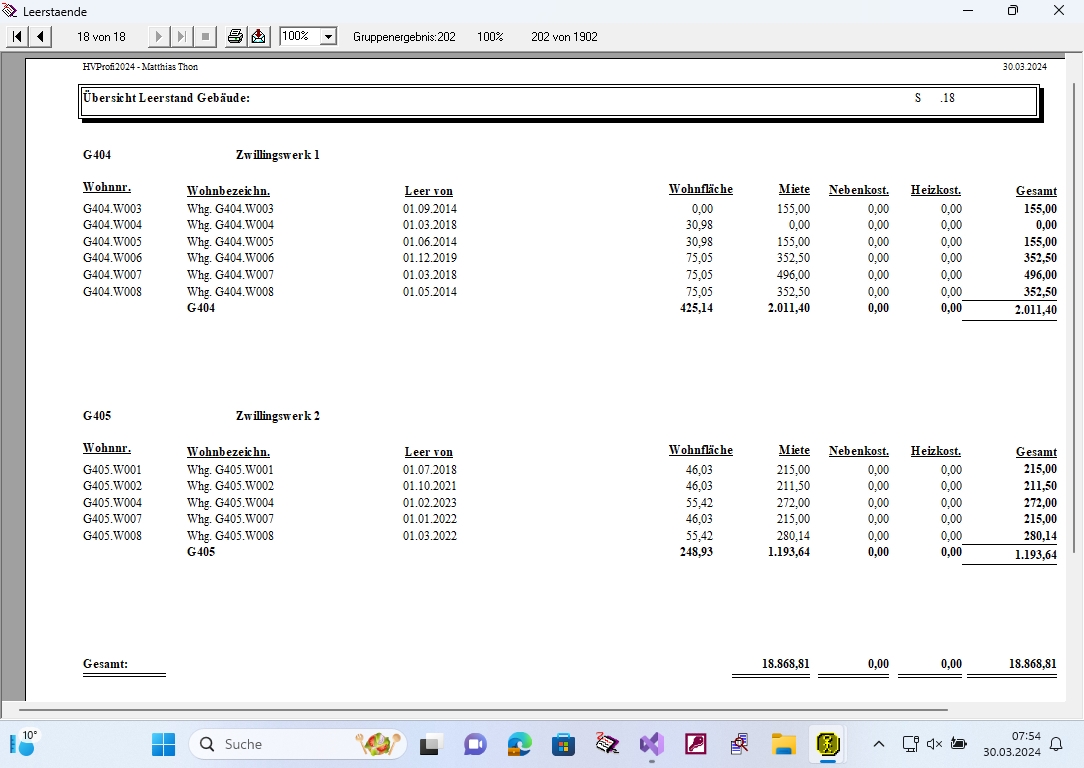Open the File Explorer folder icon
This screenshot has width=1084, height=768.
point(784,744)
